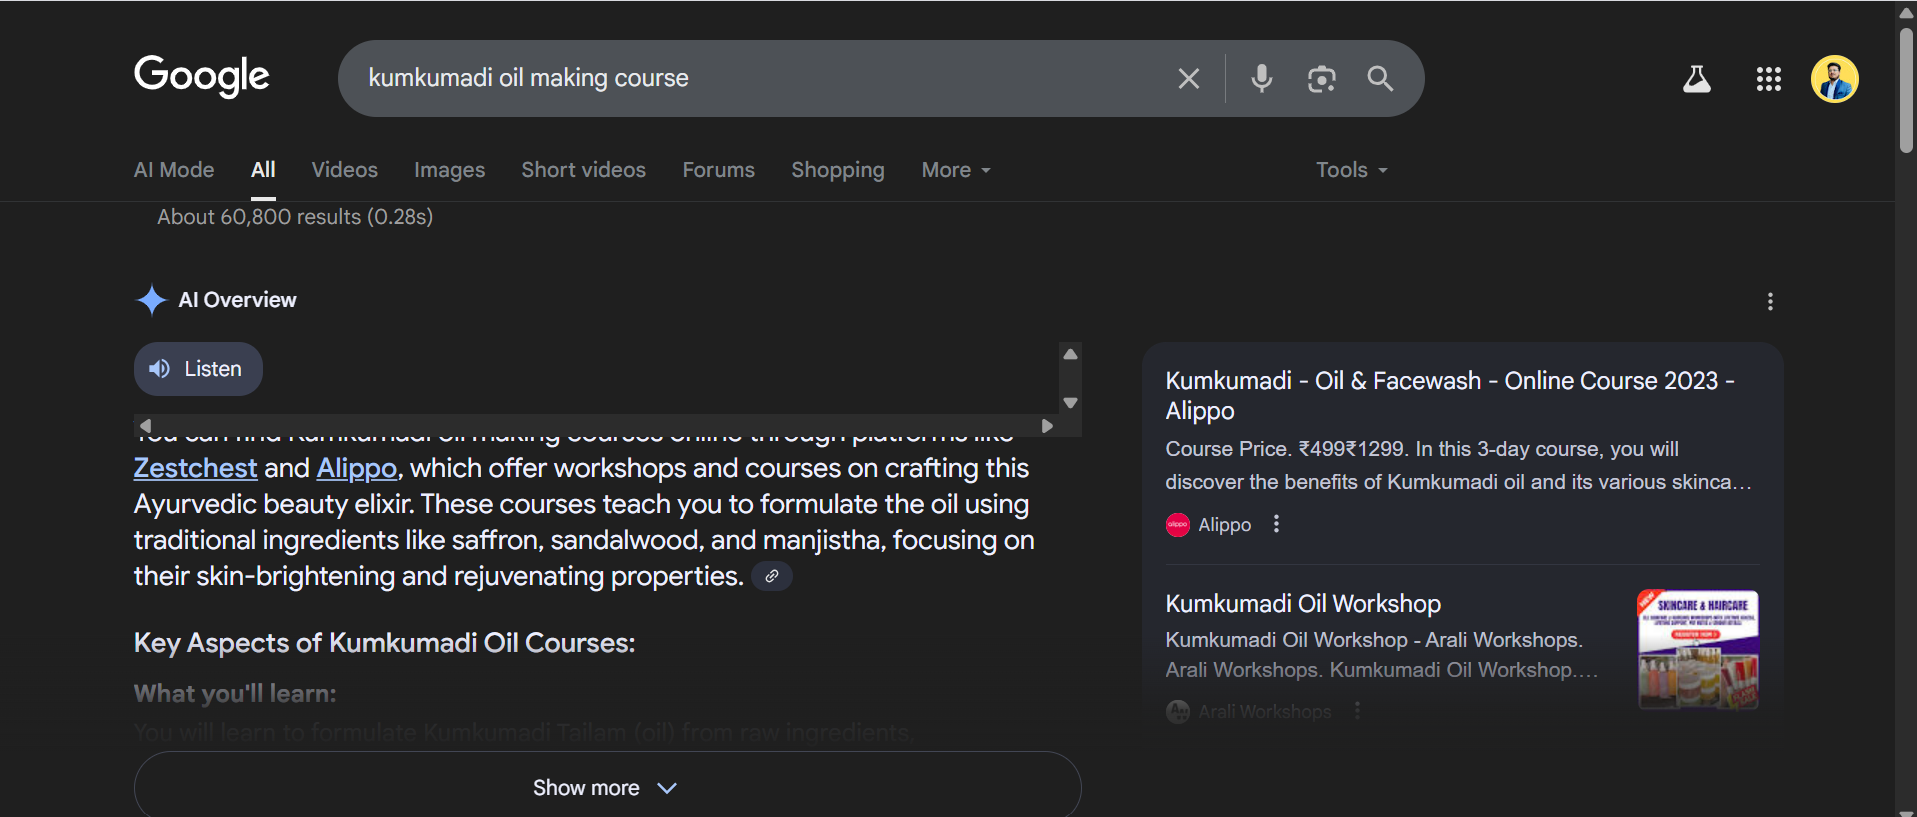
Task: Open Google Lens image search
Action: point(1321,79)
